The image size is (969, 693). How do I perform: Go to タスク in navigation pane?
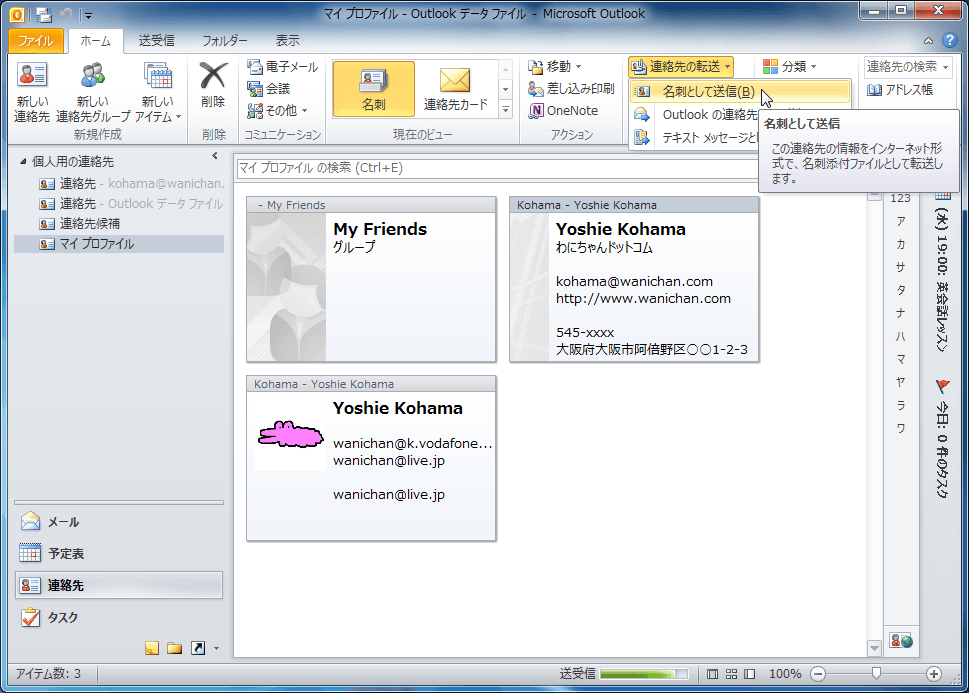119,617
